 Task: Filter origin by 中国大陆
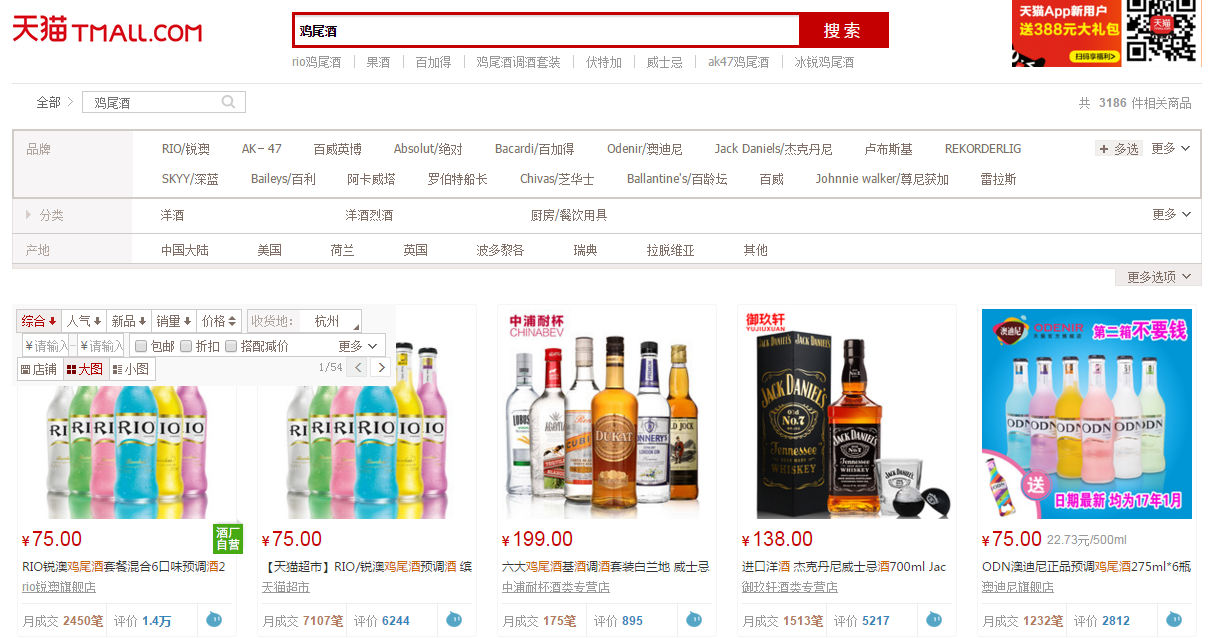pos(185,250)
